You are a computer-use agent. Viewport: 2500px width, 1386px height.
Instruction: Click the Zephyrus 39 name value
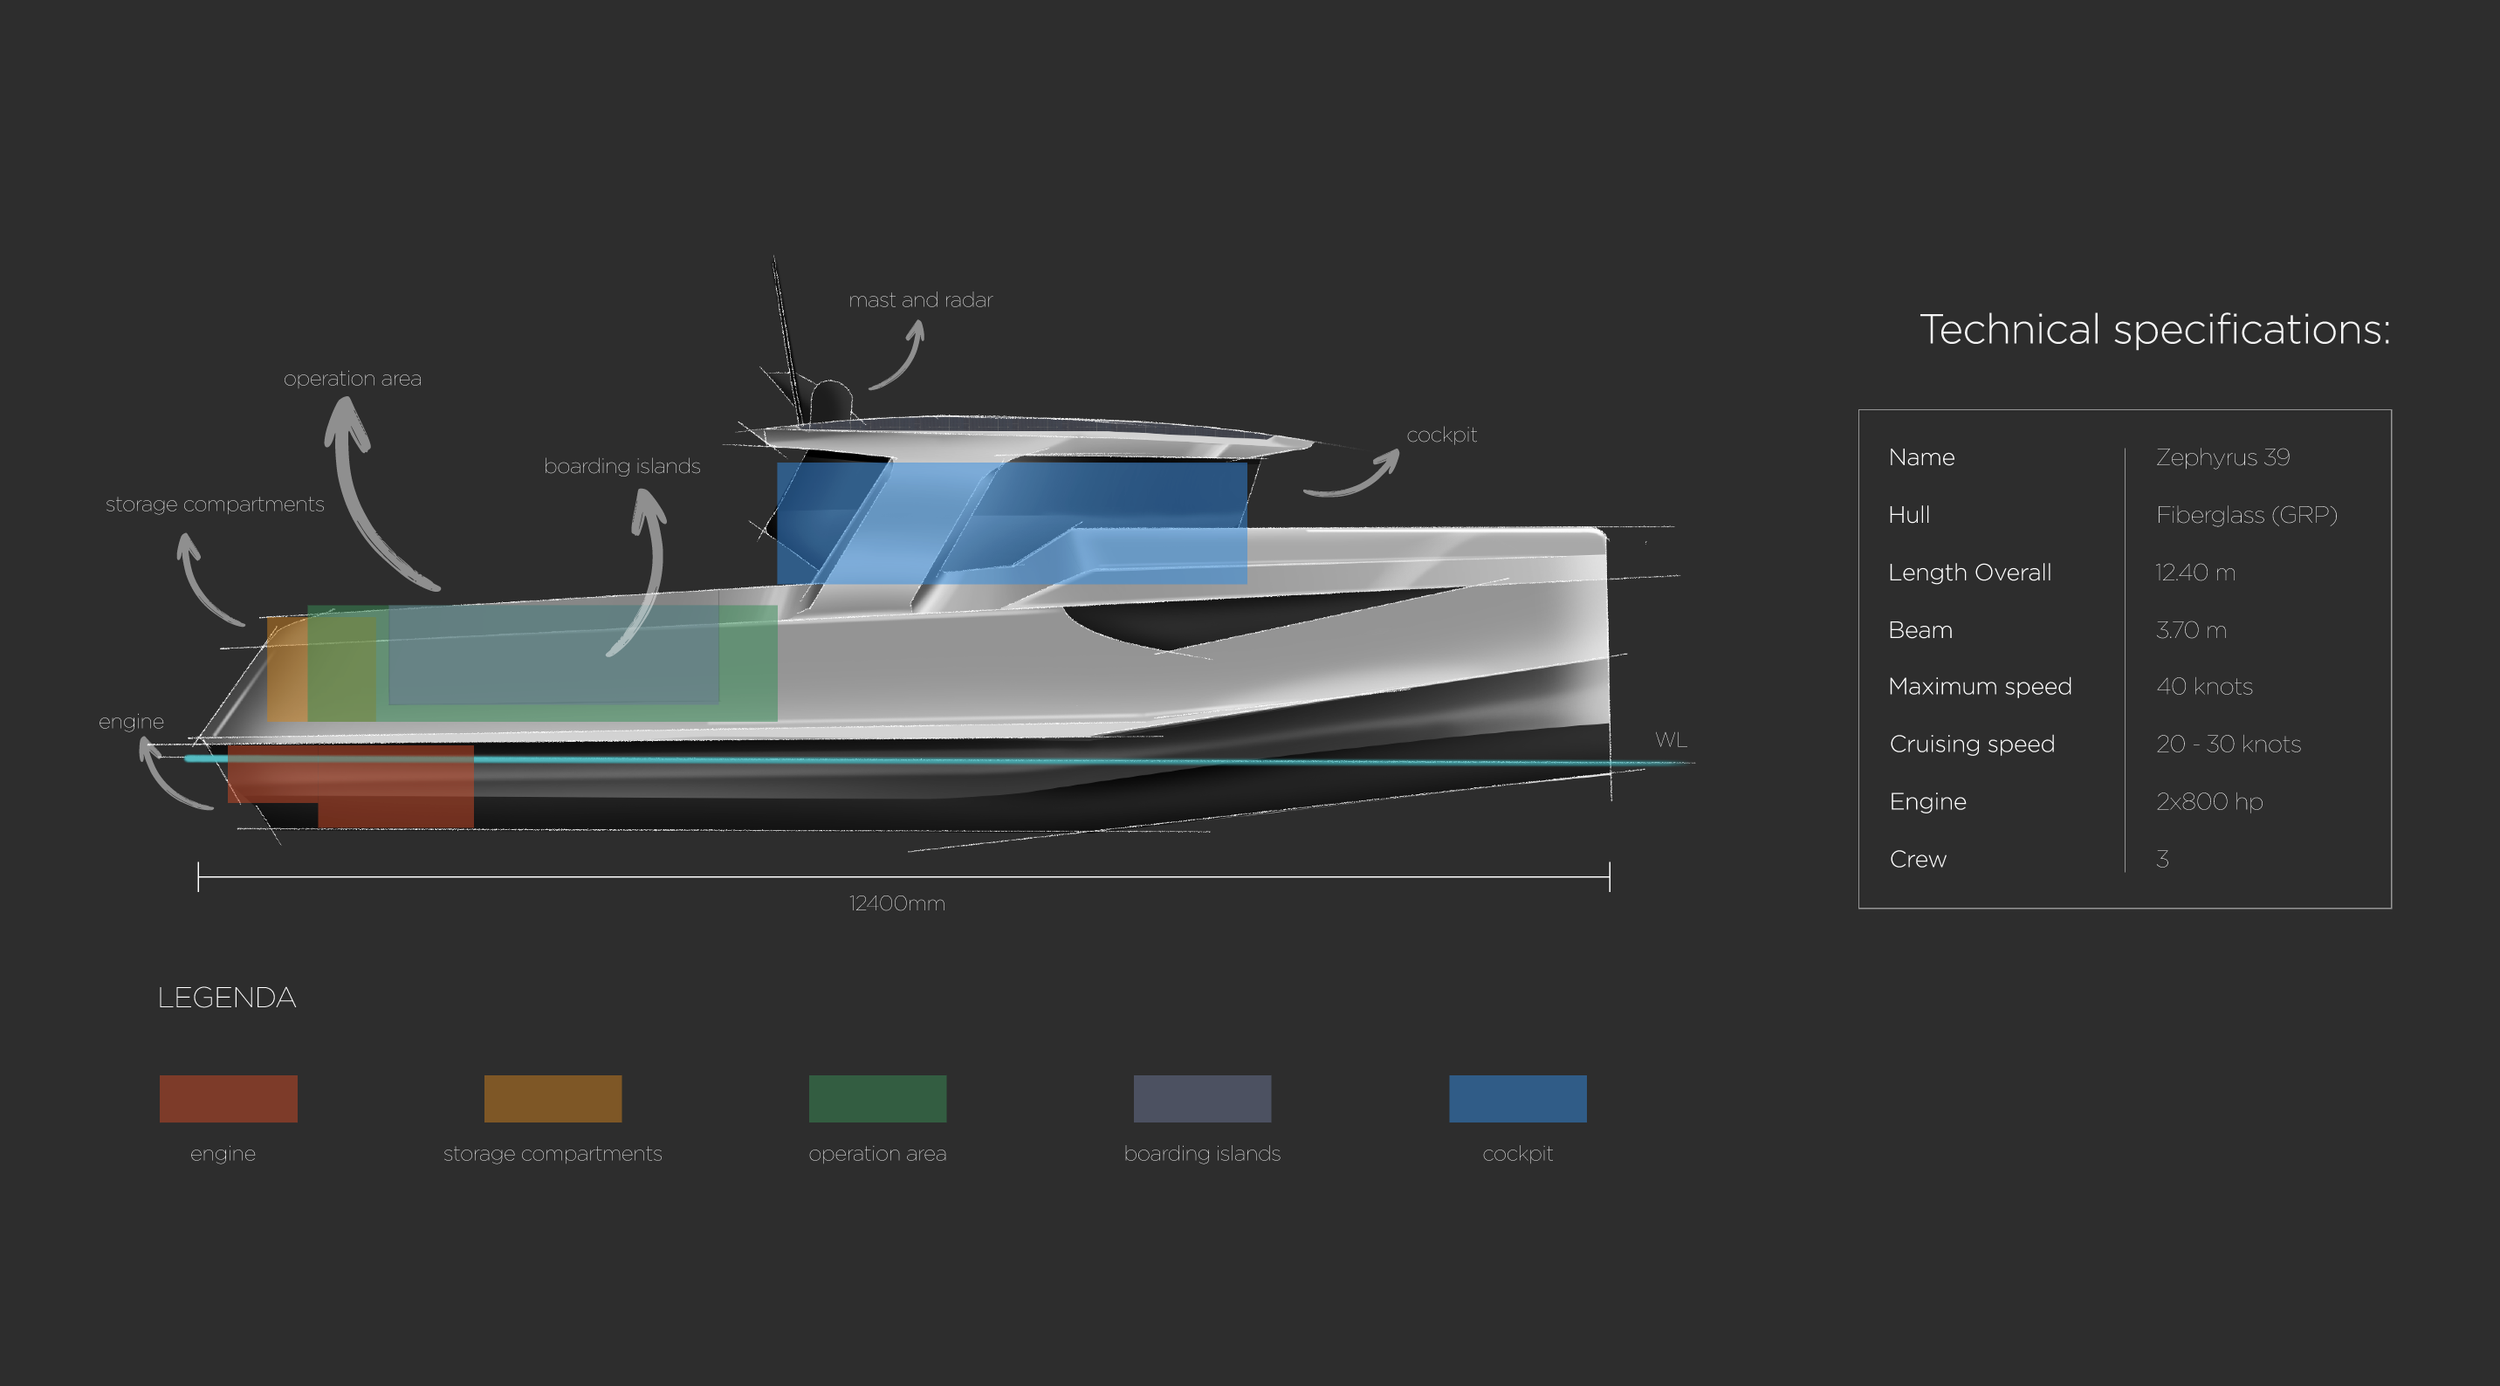point(2222,457)
